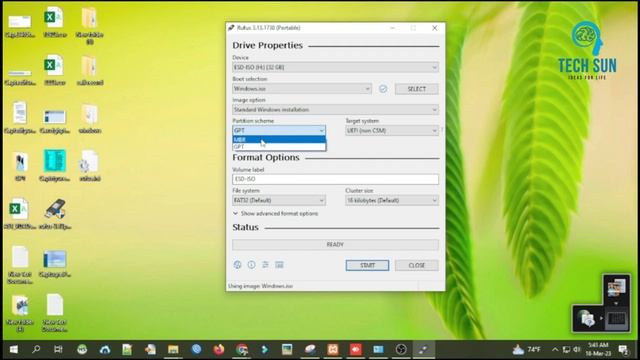The width and height of the screenshot is (640, 360).
Task: Choose GPT in the Partition scheme list
Action: [279, 147]
